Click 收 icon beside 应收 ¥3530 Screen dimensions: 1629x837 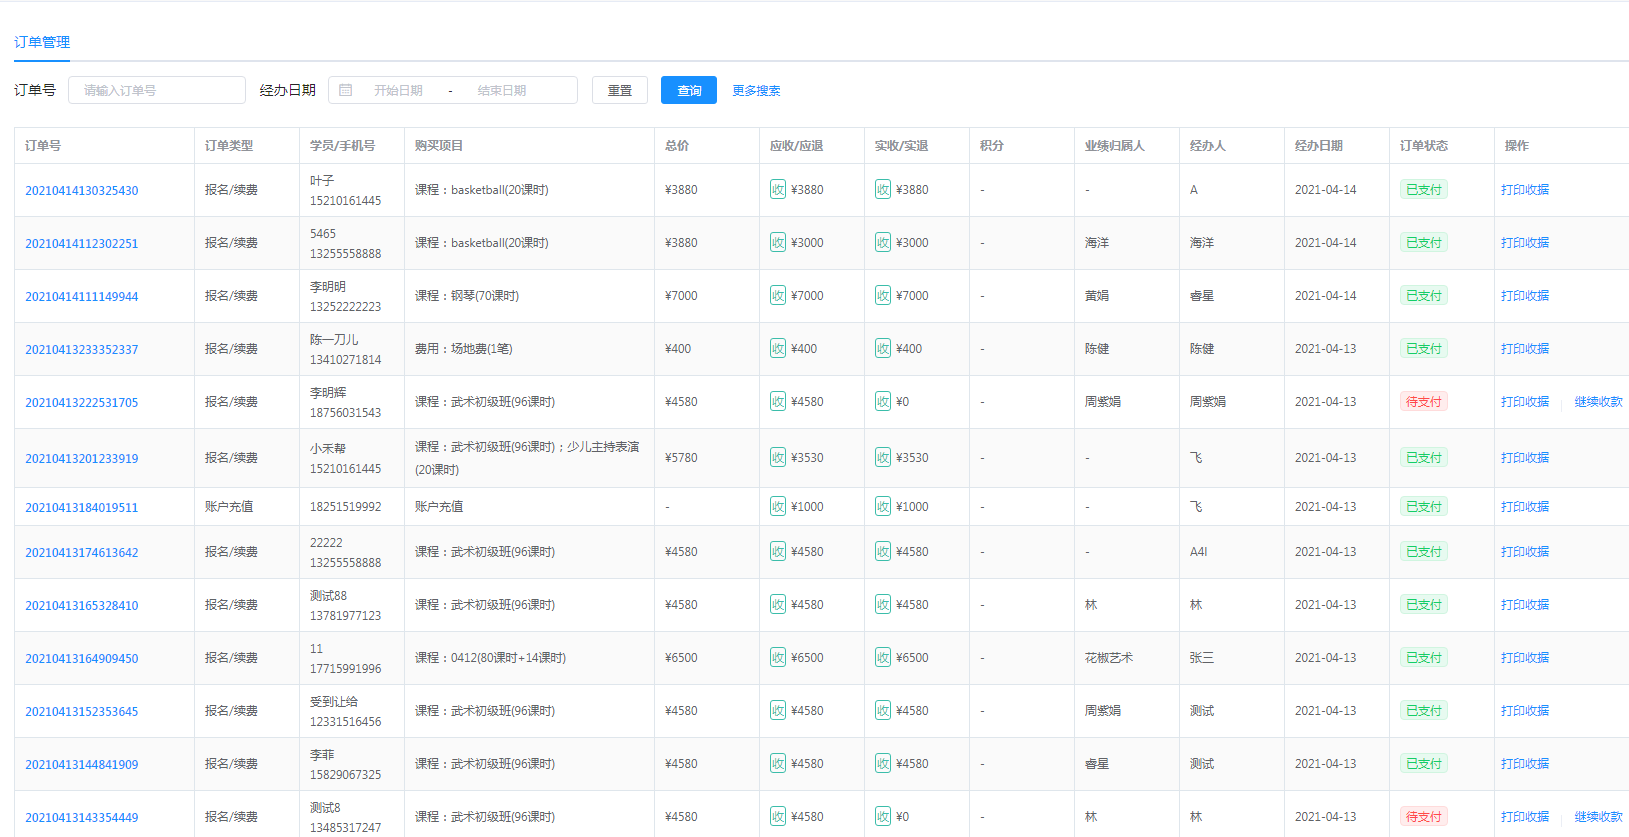click(x=778, y=457)
